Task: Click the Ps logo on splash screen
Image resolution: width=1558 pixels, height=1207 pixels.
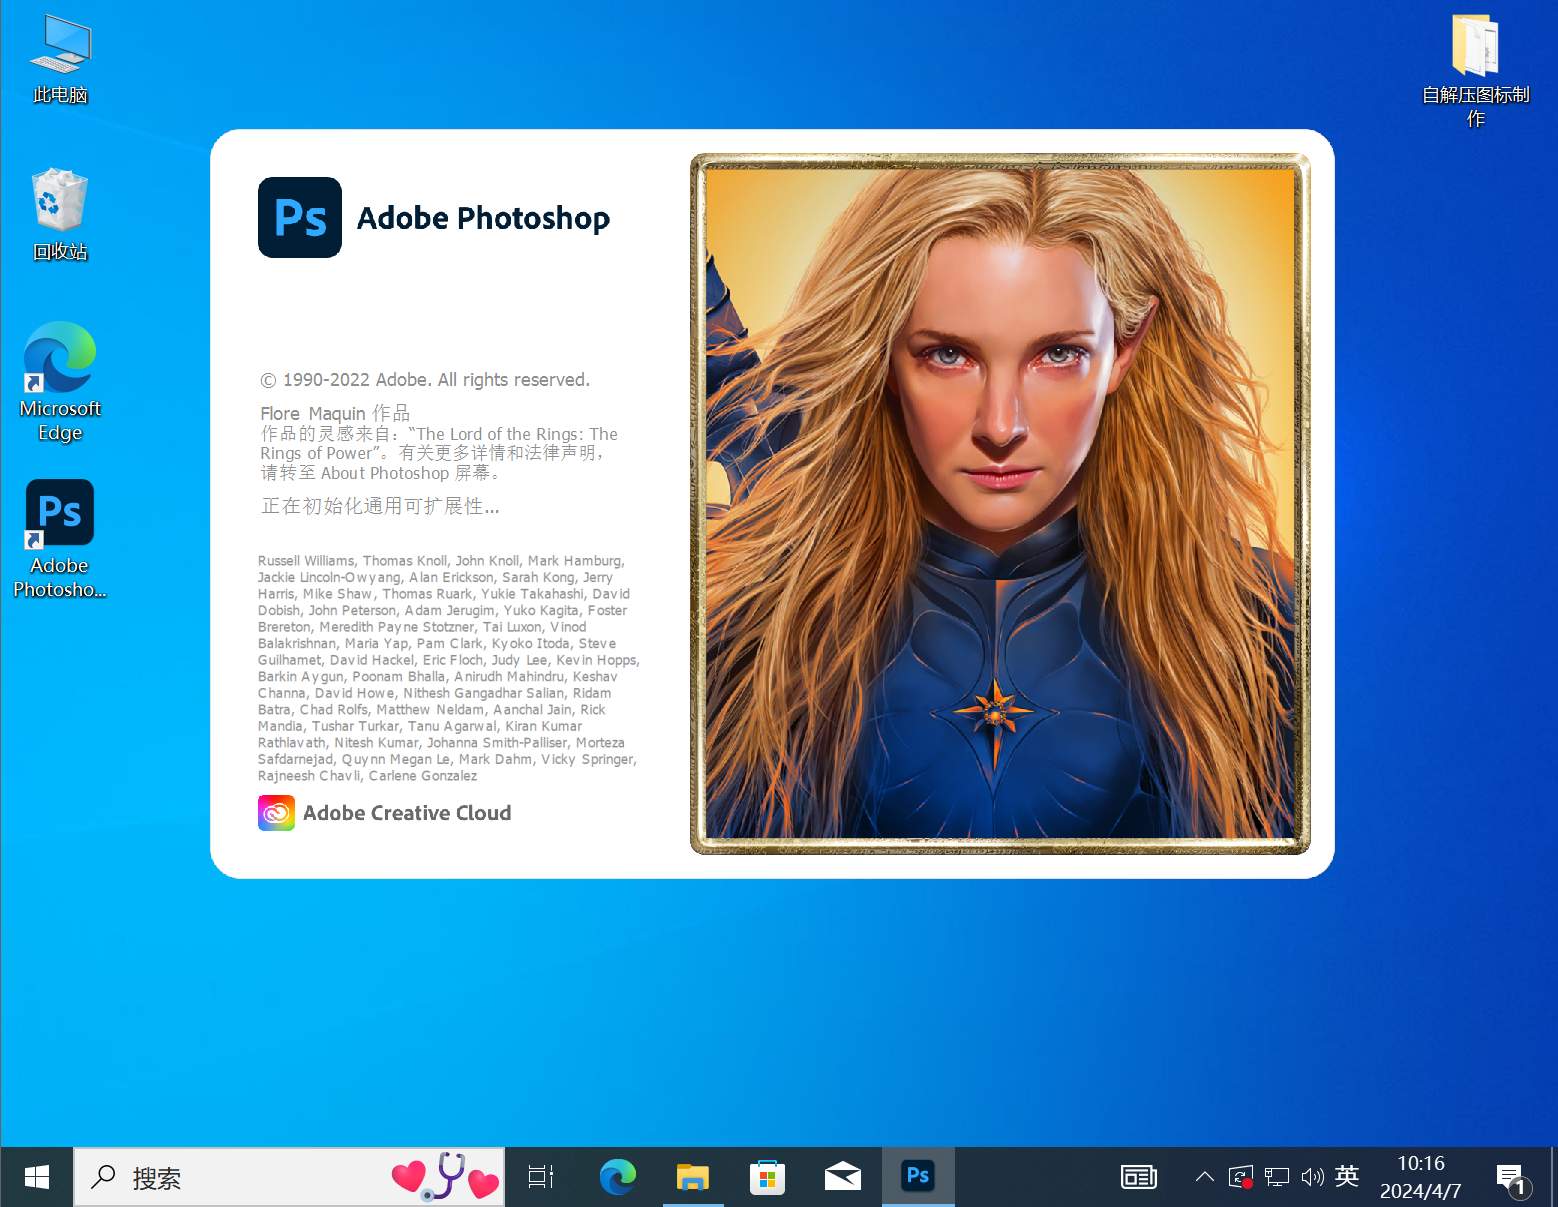Action: click(300, 217)
